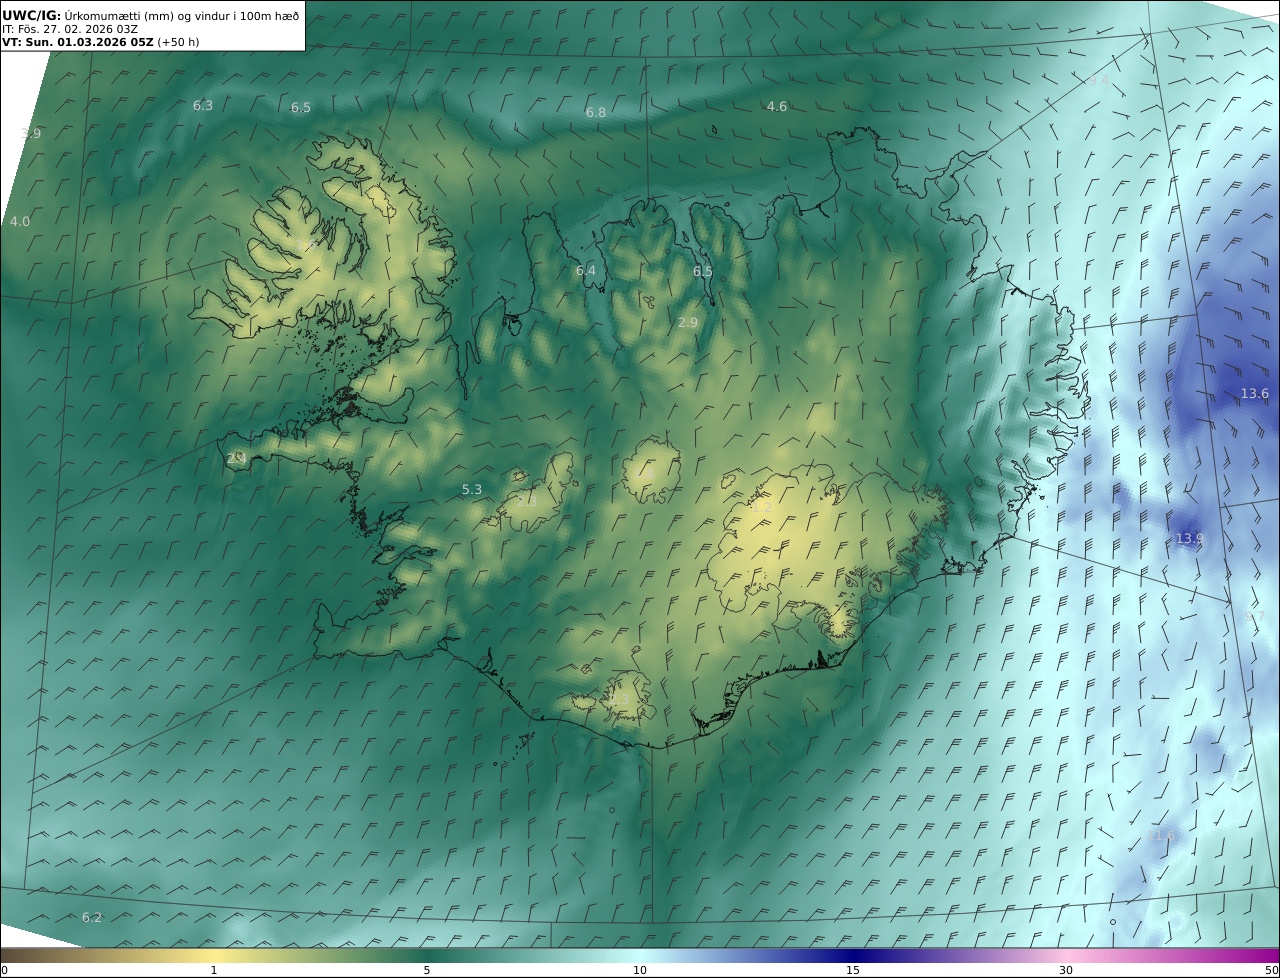The image size is (1280, 978).
Task: Click the "2.9" value label
Action: pos(688,323)
